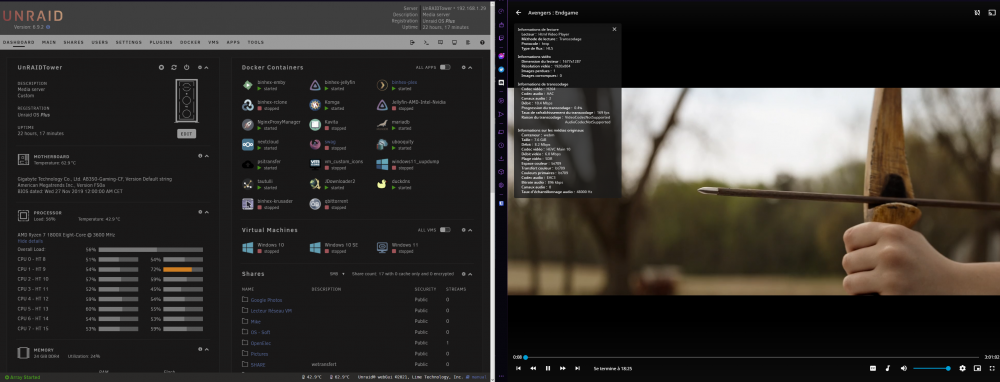The height and width of the screenshot is (382, 1000).
Task: Collapse the Memory section chevron
Action: [207, 349]
